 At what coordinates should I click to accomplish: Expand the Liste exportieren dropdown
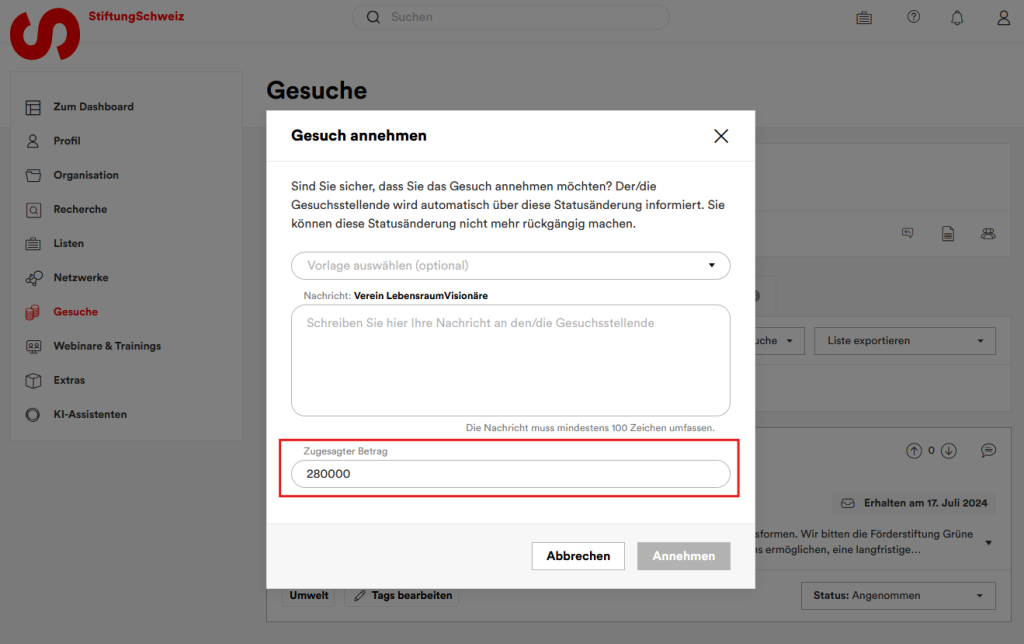click(904, 341)
